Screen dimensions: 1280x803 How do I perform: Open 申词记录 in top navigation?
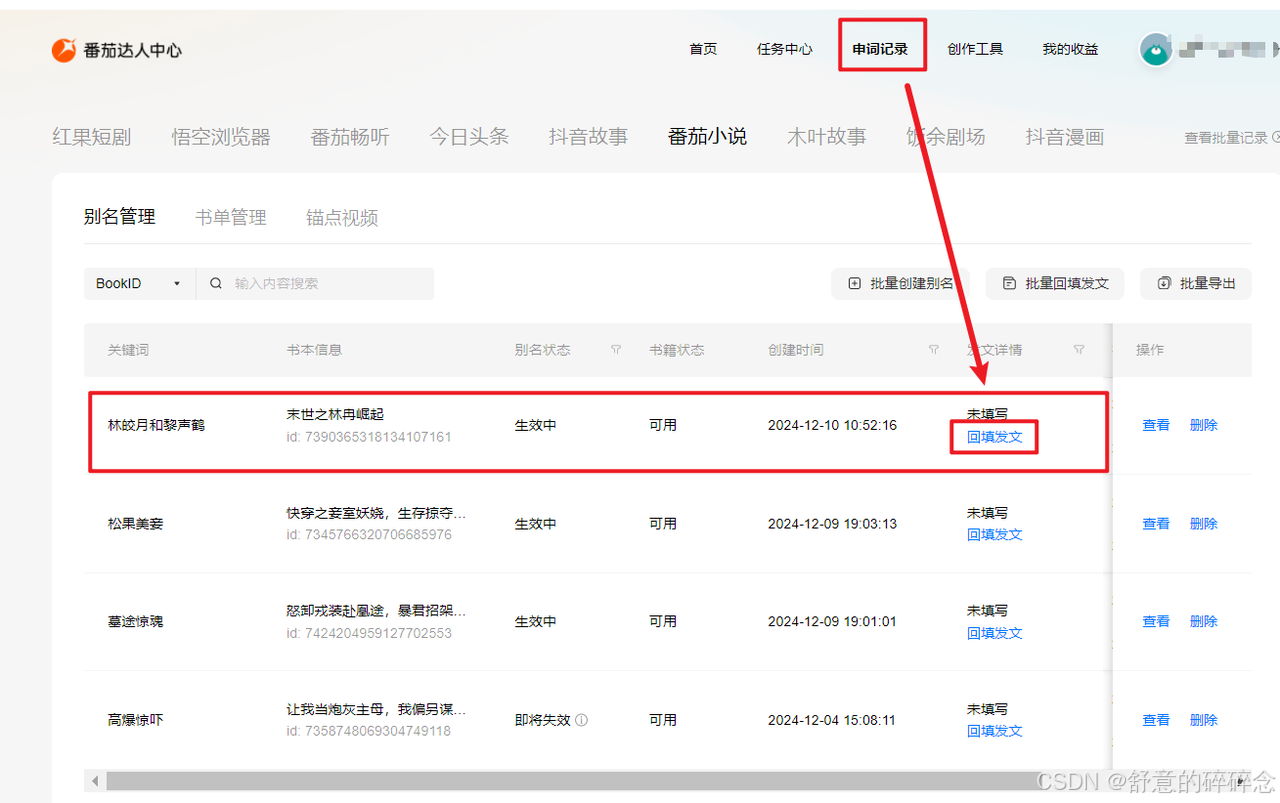[x=880, y=49]
